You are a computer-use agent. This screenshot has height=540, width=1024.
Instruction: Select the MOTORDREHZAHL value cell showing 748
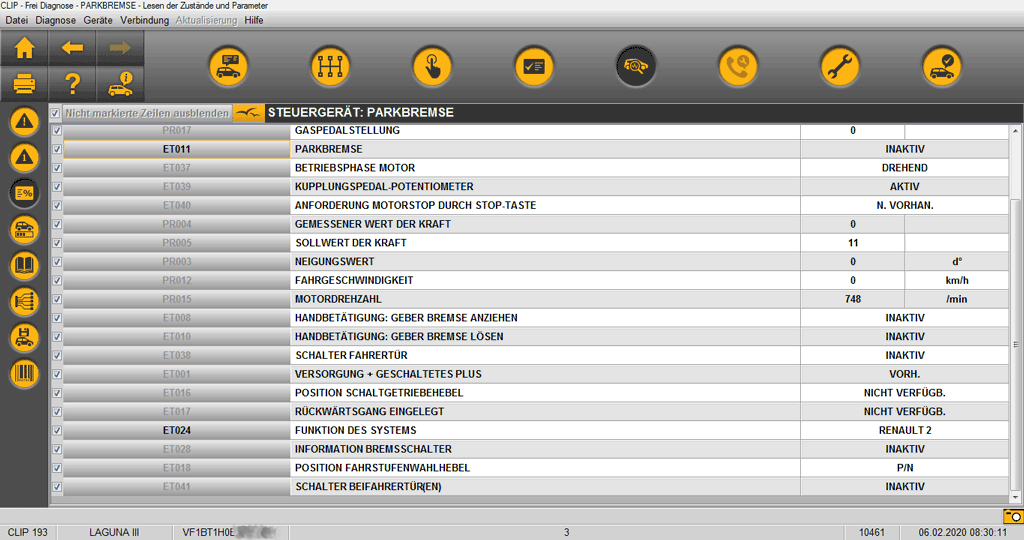tap(852, 299)
